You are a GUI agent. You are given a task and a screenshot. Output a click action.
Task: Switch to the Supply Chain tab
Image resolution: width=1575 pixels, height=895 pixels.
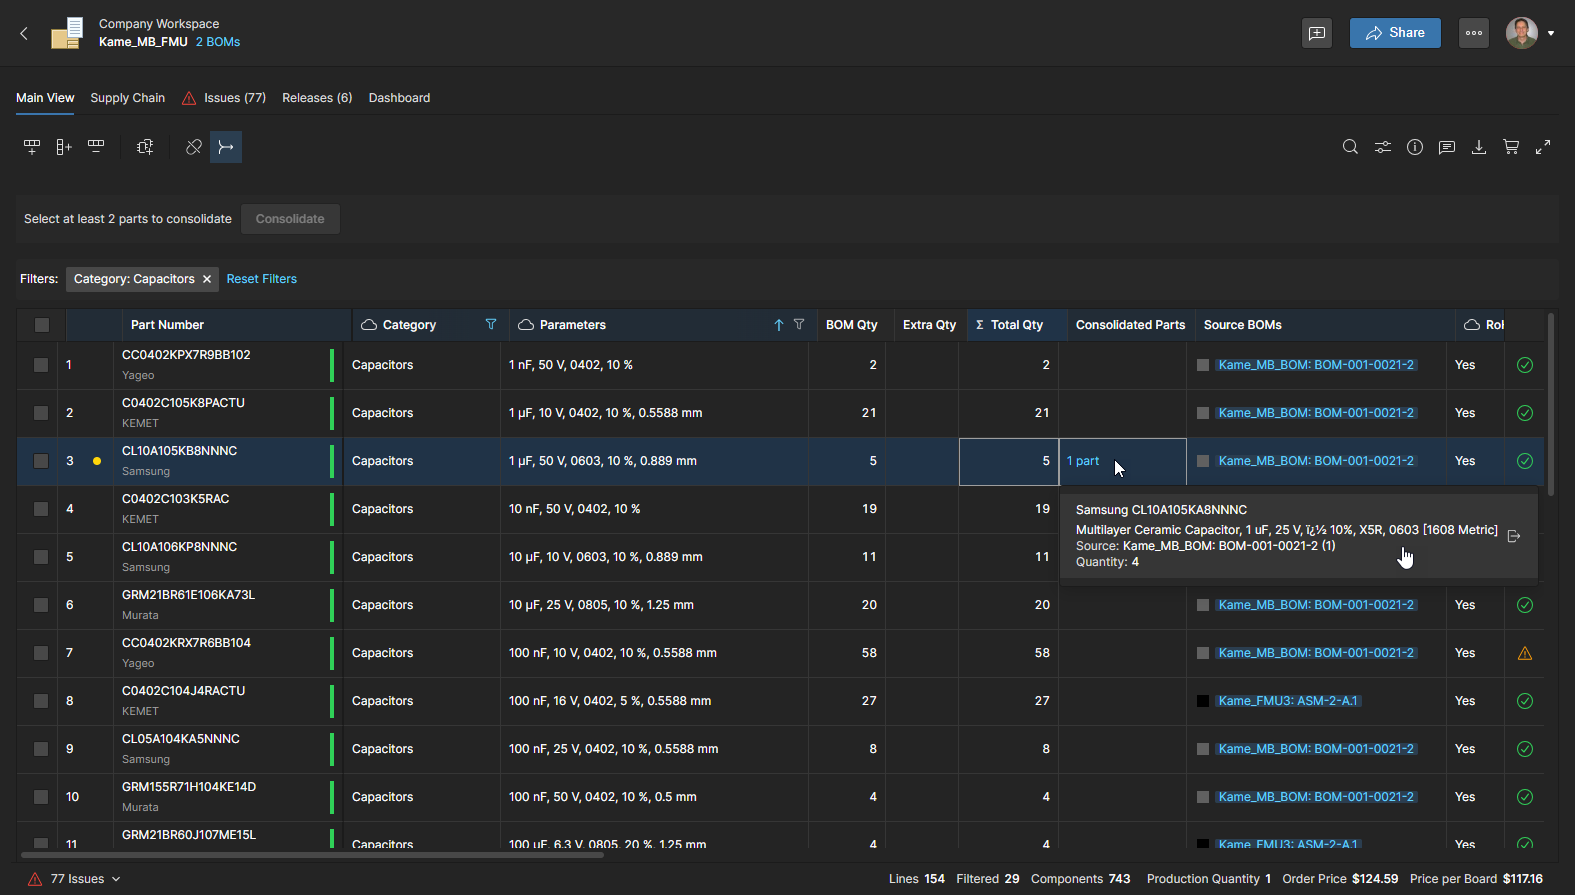(127, 98)
